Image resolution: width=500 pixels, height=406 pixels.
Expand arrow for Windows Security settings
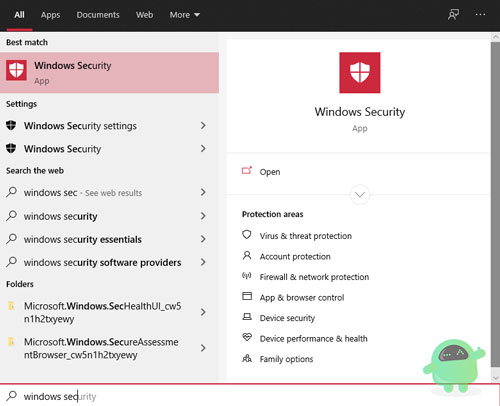click(x=203, y=126)
